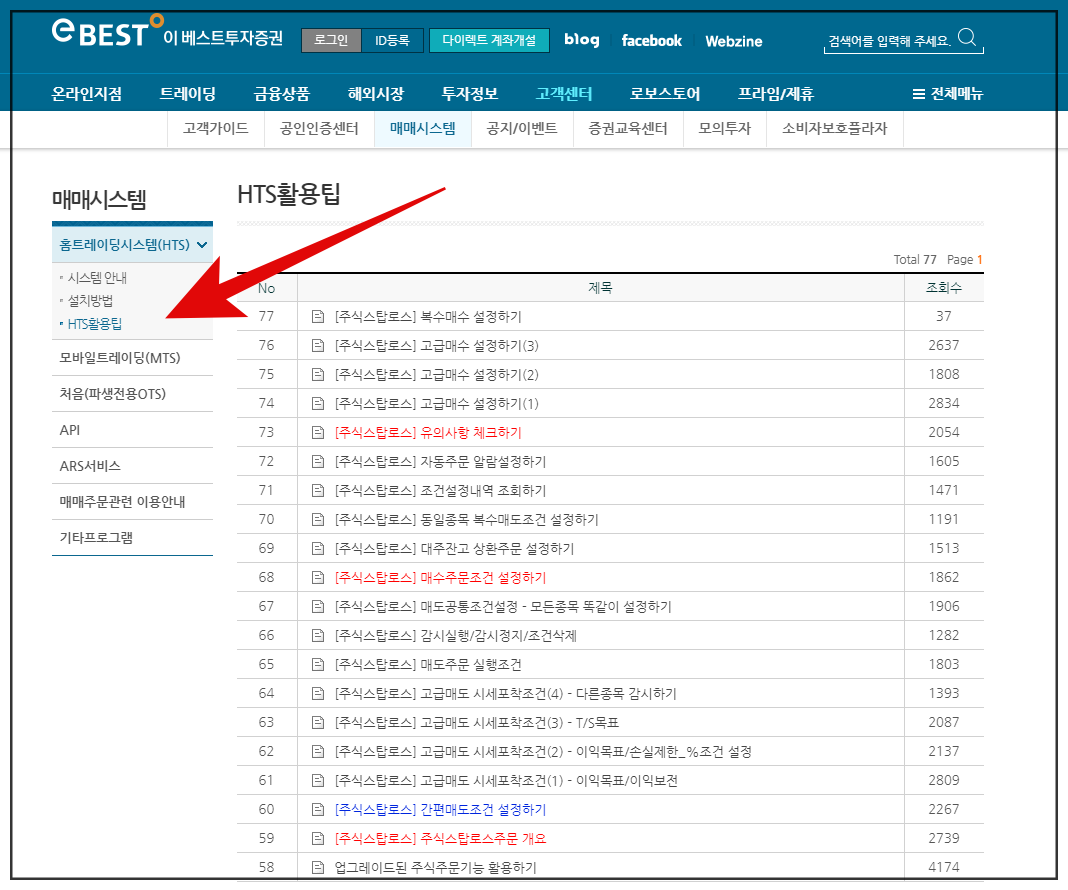Click document icon on row 67
1068x890 pixels.
[317, 607]
